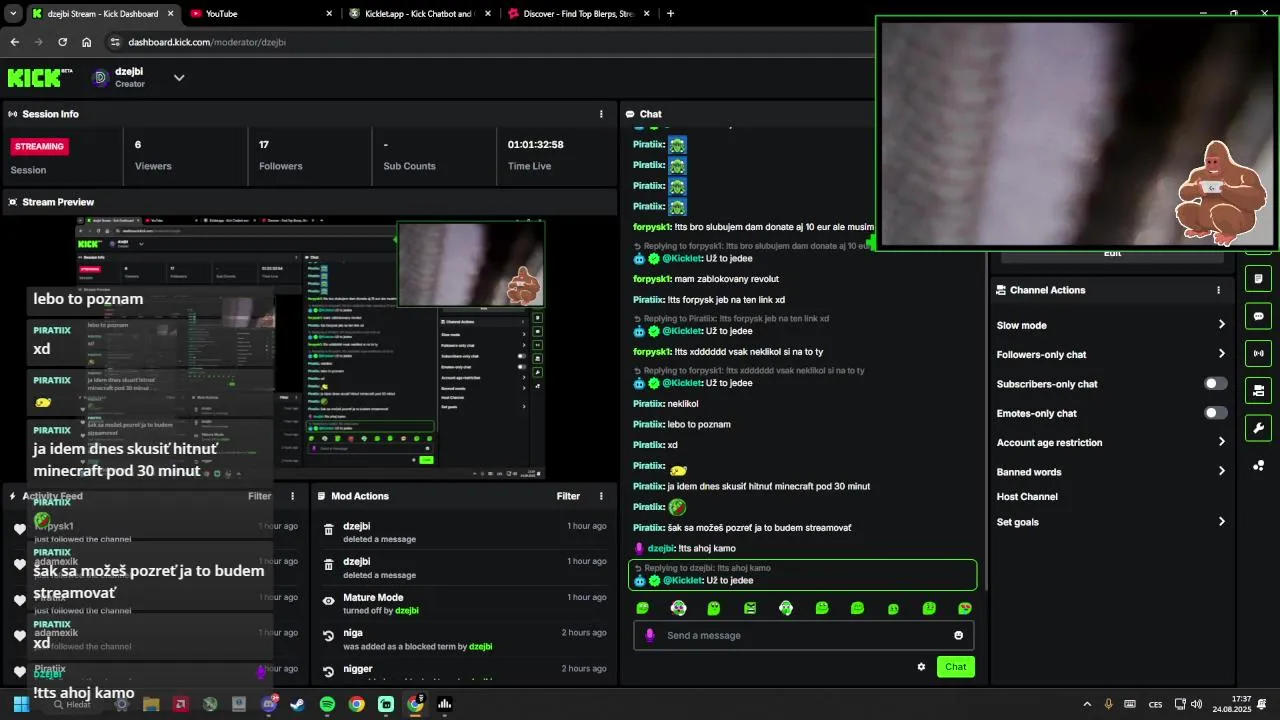The width and height of the screenshot is (1280, 720).
Task: Click eye icon beside Mature Mode entry
Action: pyautogui.click(x=328, y=601)
